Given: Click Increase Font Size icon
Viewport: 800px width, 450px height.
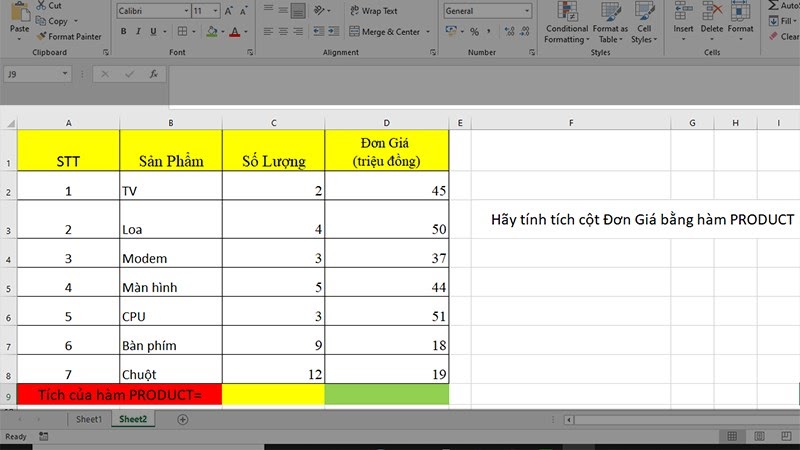Looking at the screenshot, I should (229, 11).
